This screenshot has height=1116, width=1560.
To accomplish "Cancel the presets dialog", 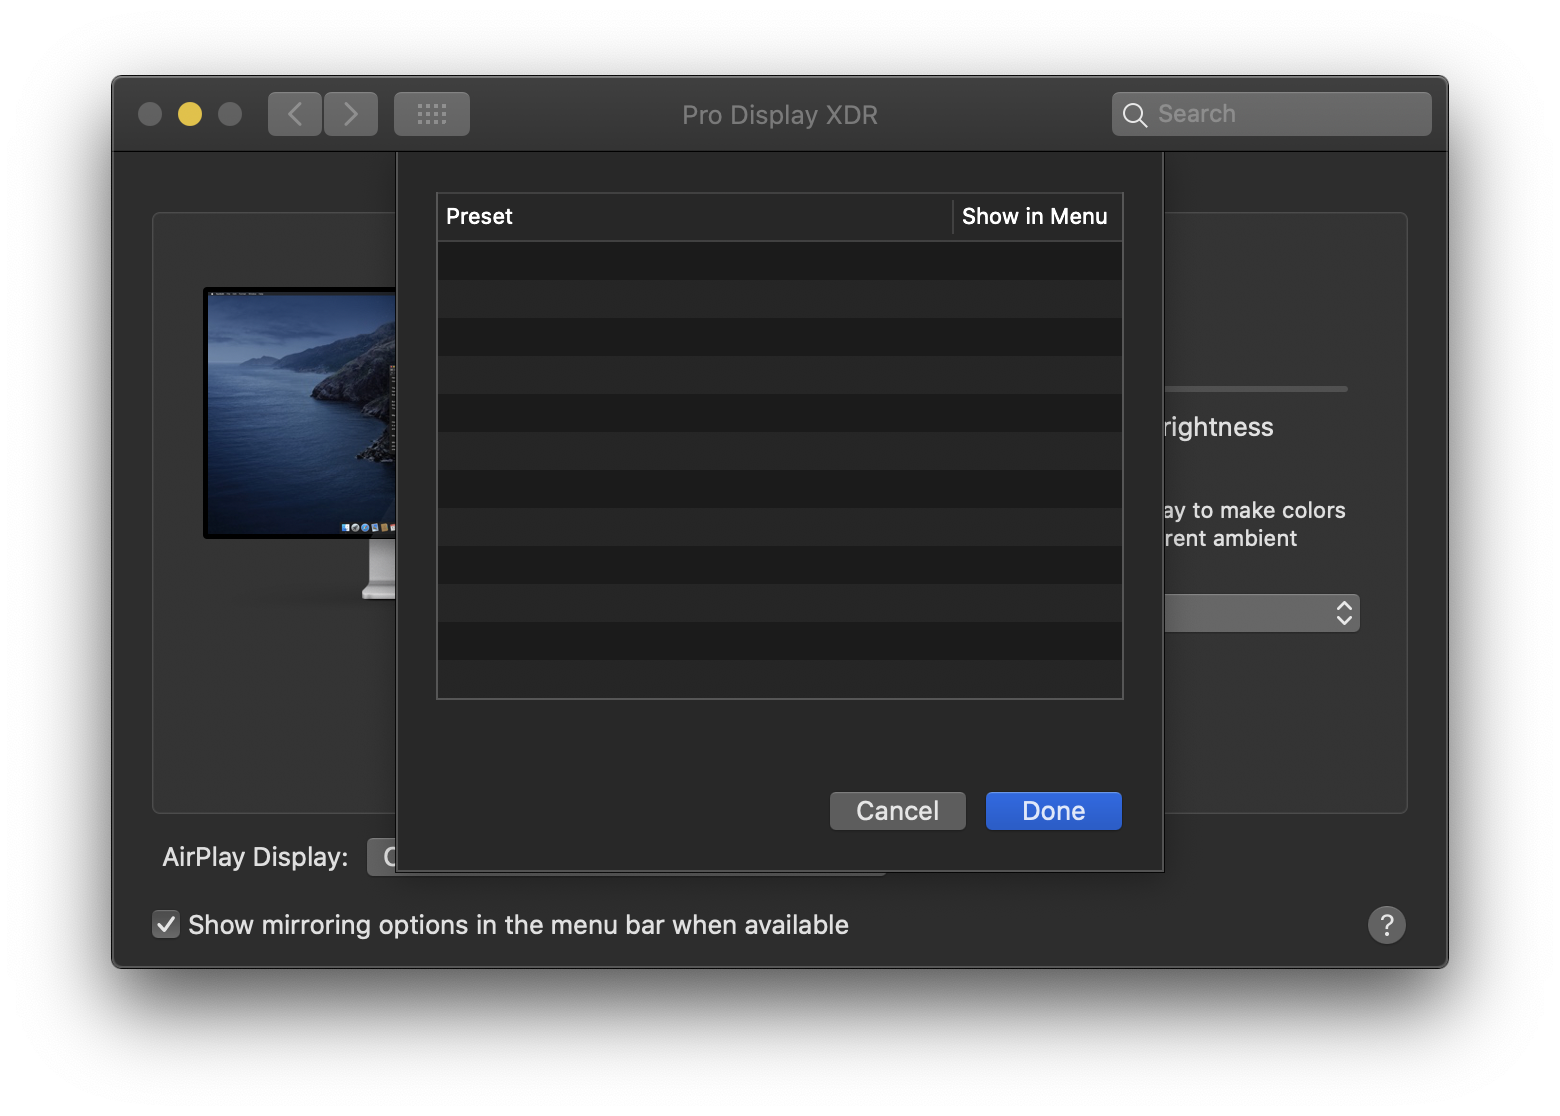I will 898,811.
